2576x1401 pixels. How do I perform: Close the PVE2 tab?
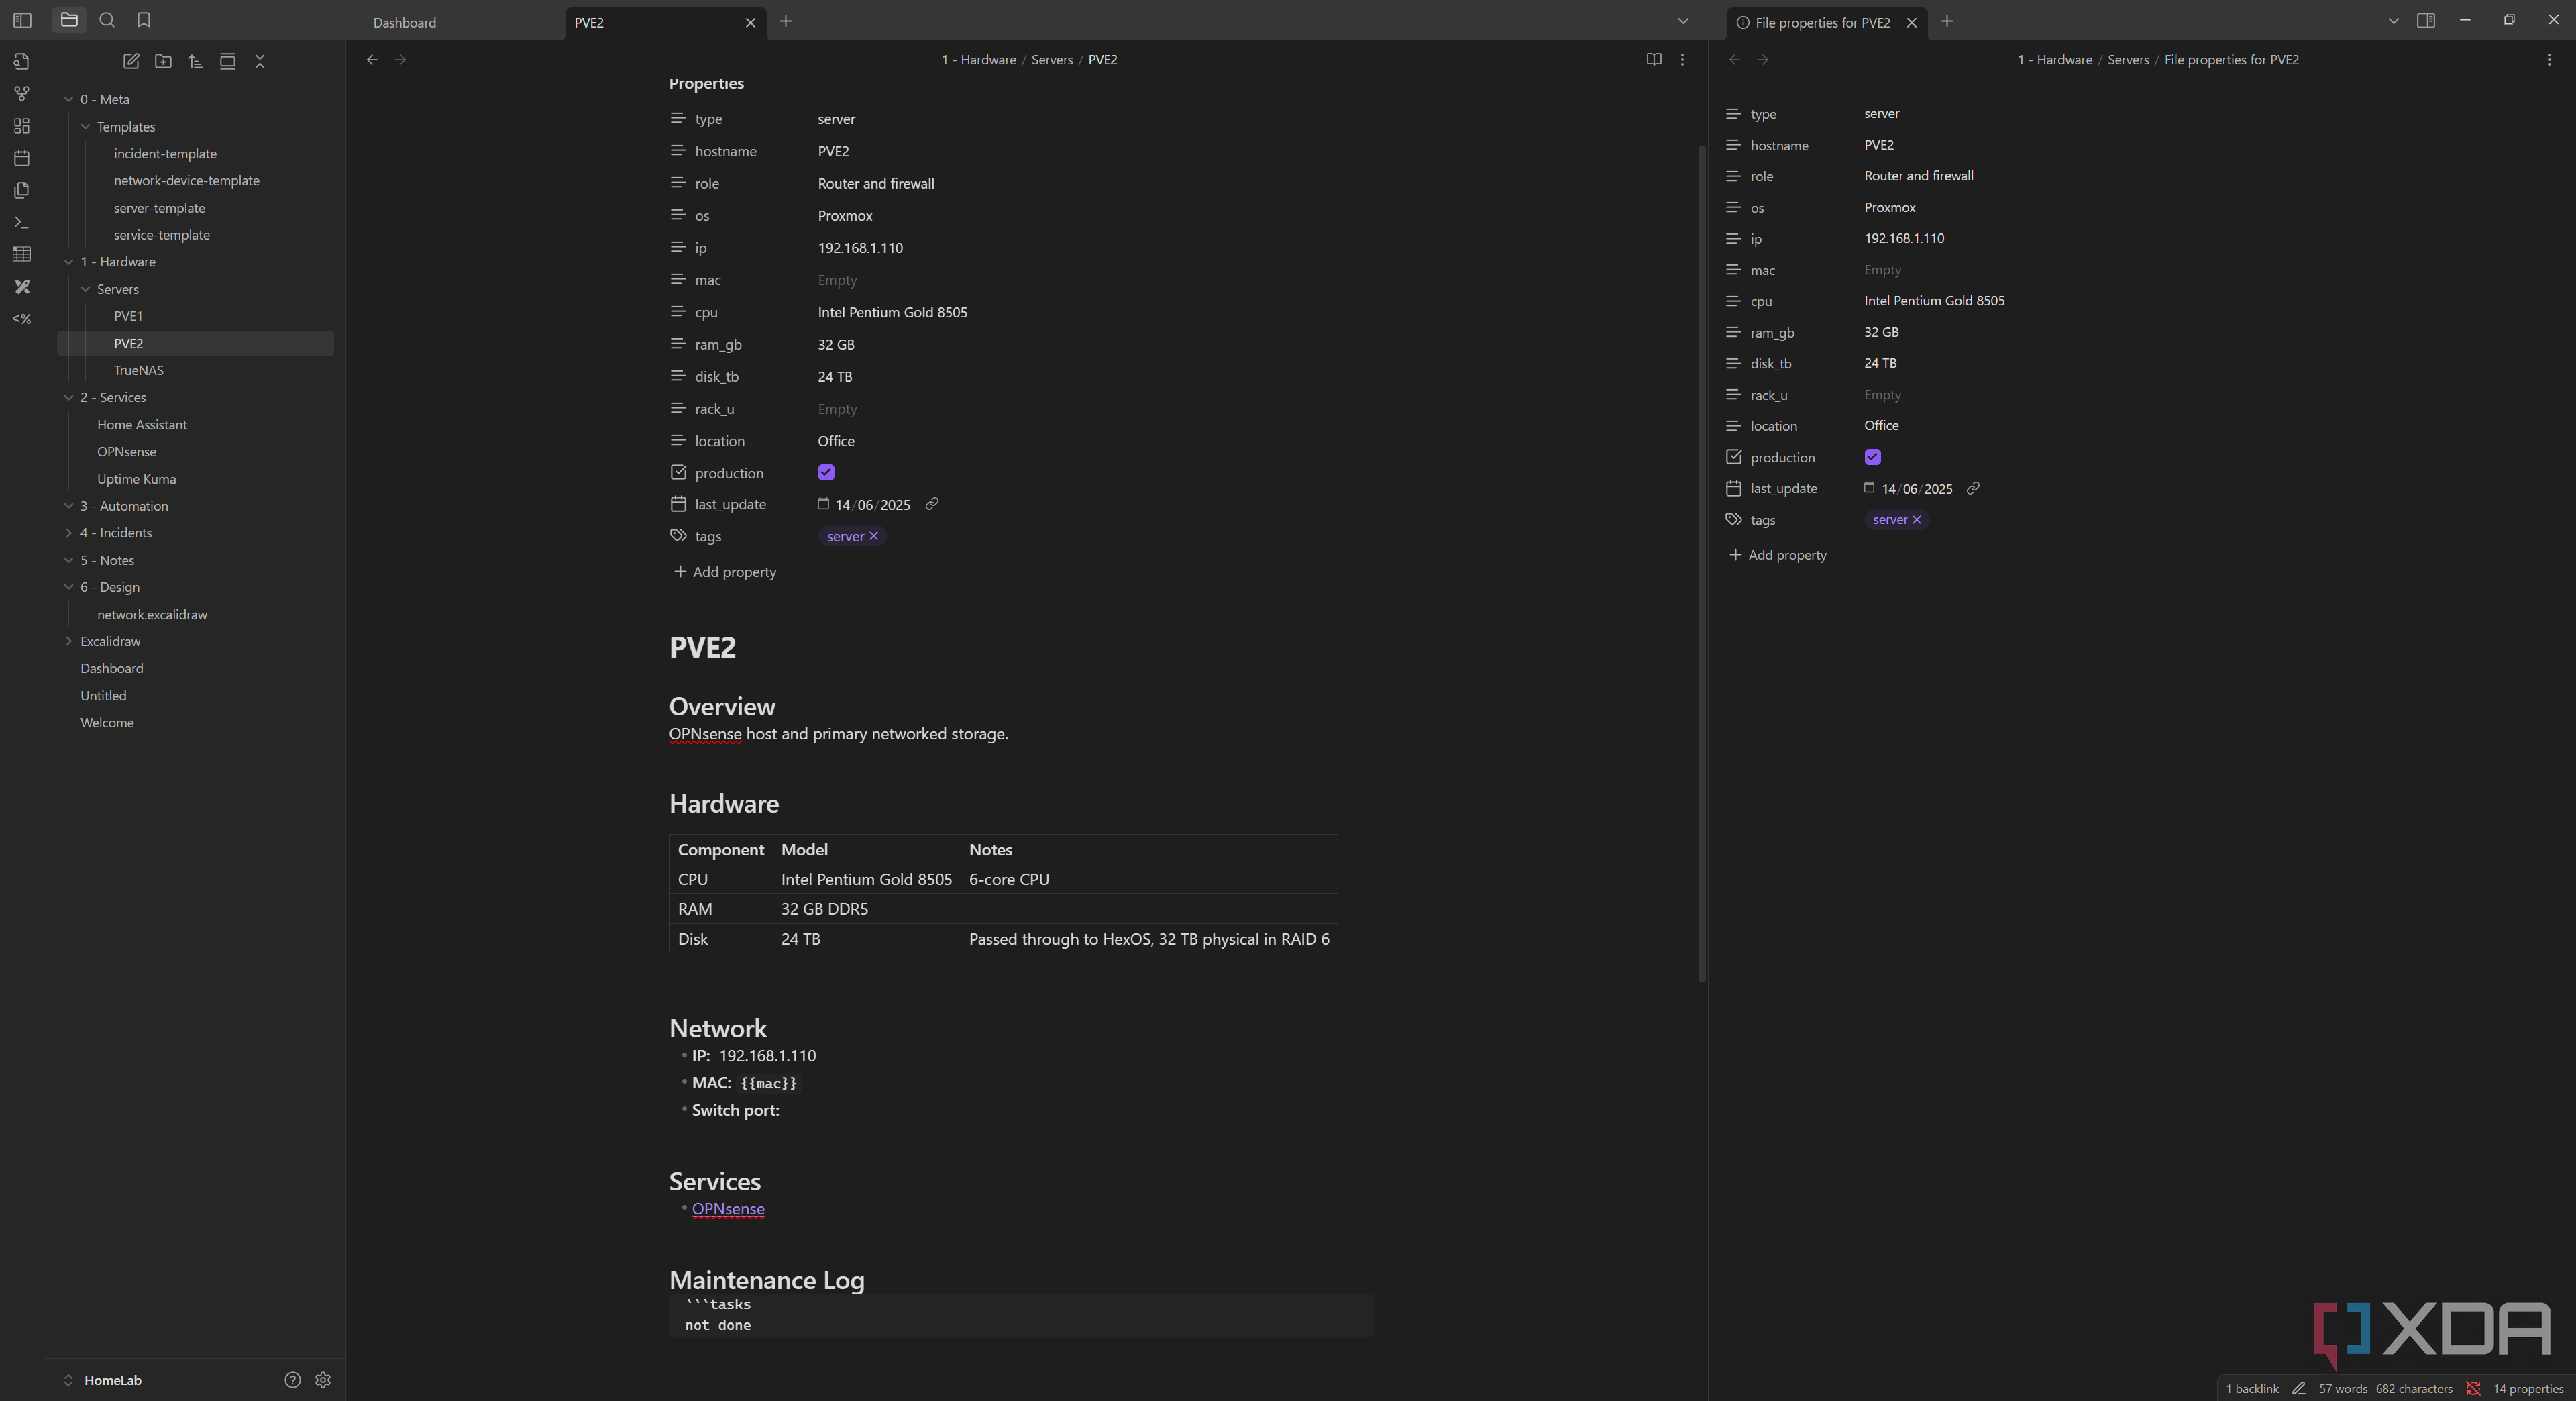click(750, 22)
